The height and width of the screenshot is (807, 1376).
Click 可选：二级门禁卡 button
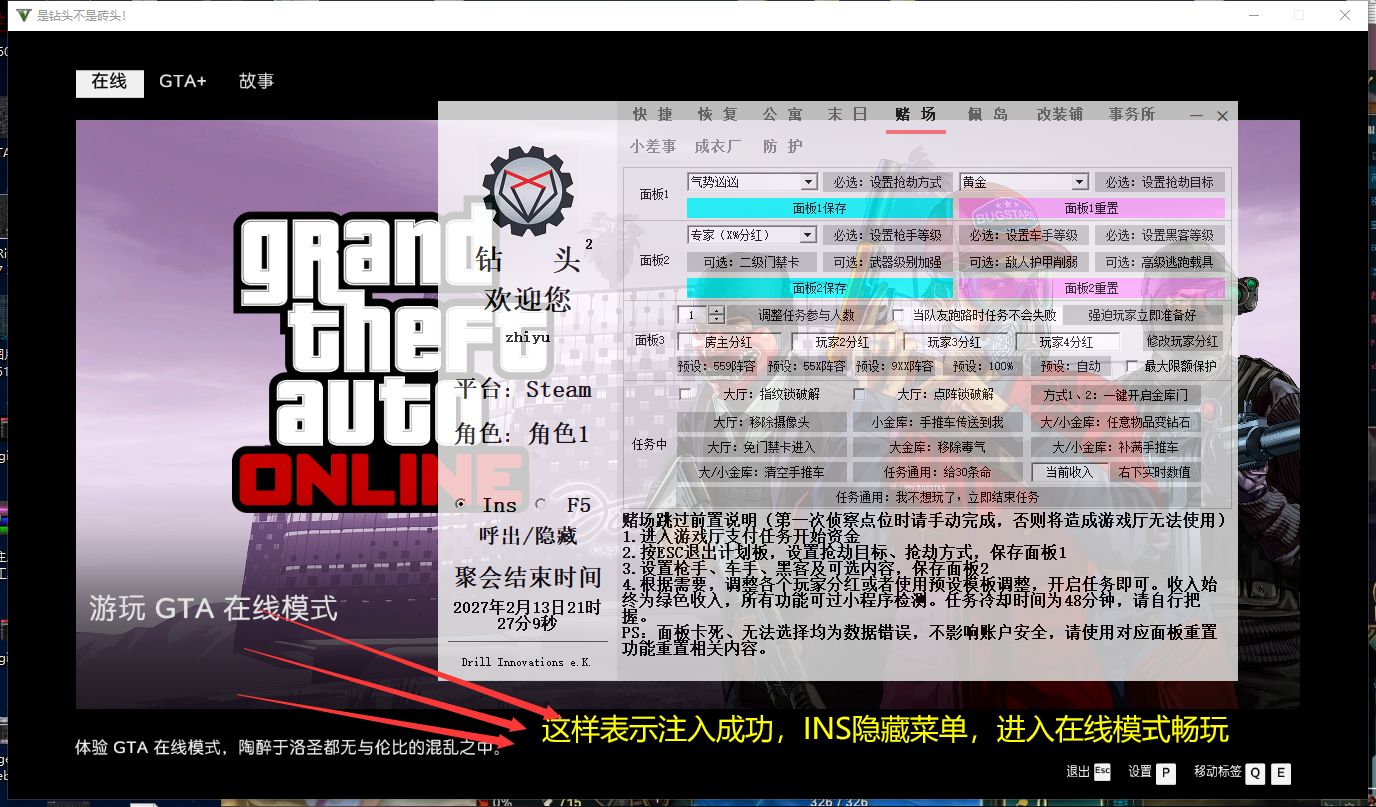click(x=752, y=262)
